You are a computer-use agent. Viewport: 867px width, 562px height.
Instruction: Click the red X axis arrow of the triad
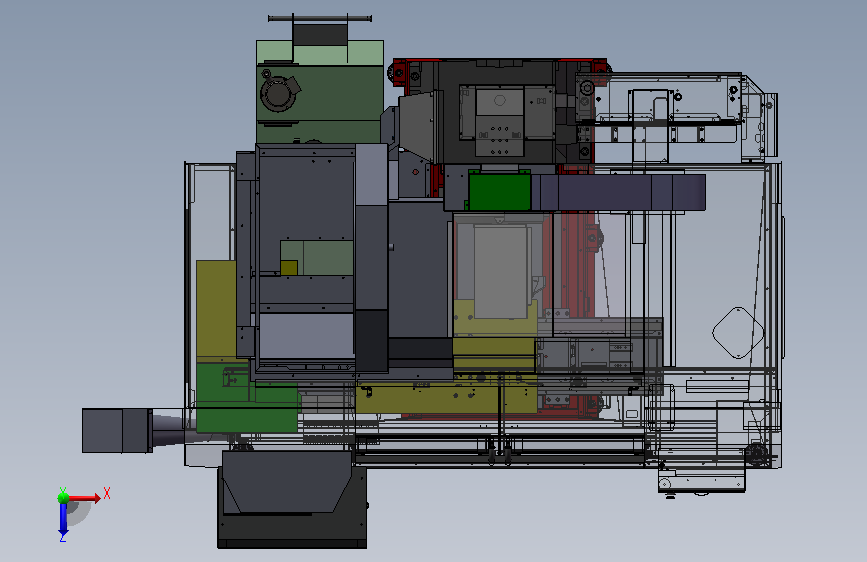coord(84,498)
